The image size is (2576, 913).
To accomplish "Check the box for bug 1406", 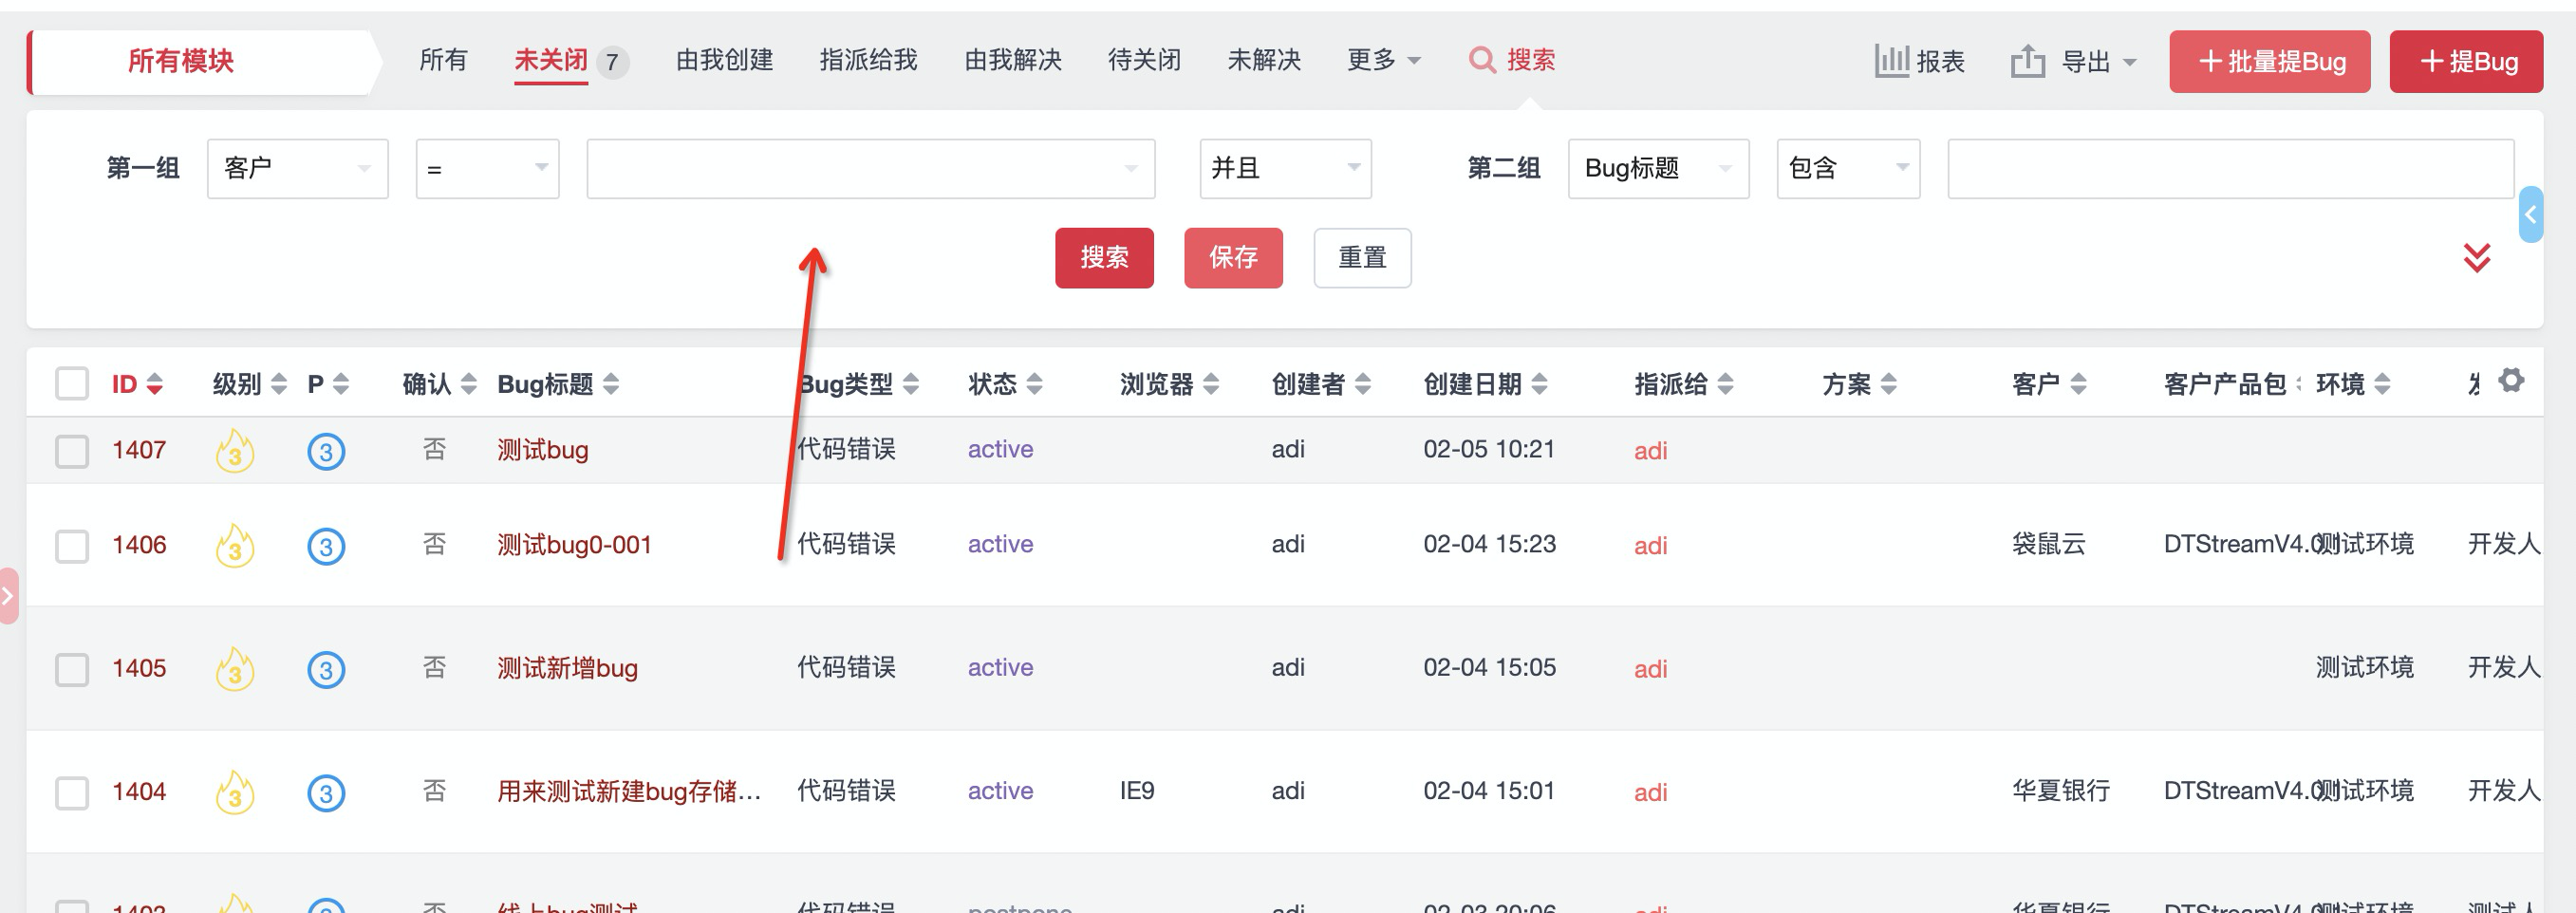I will 72,547.
